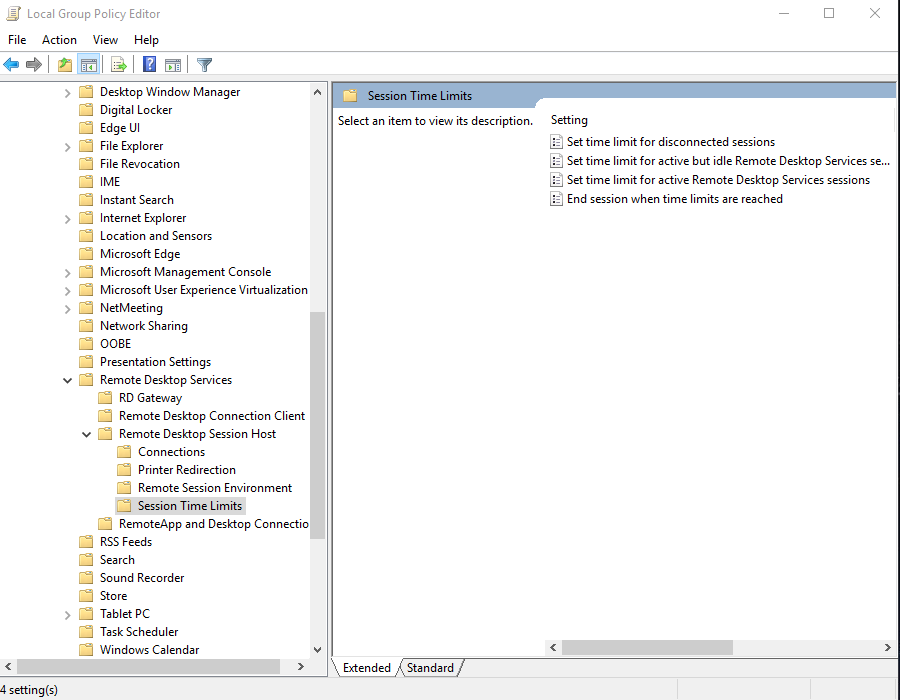Select Microsoft Edge tree item
Screen dimensions: 900x700
140,254
